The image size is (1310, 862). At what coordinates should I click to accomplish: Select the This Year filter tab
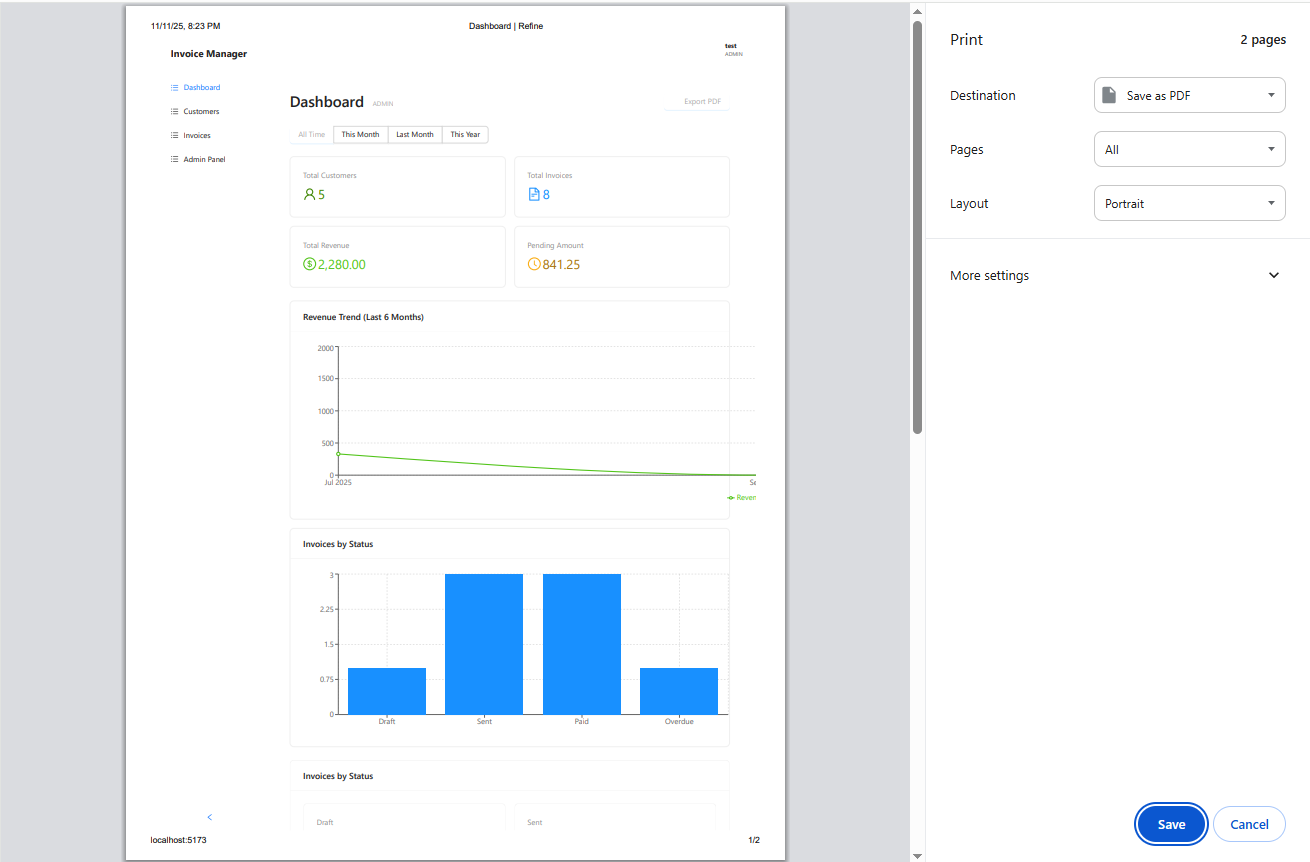click(465, 135)
